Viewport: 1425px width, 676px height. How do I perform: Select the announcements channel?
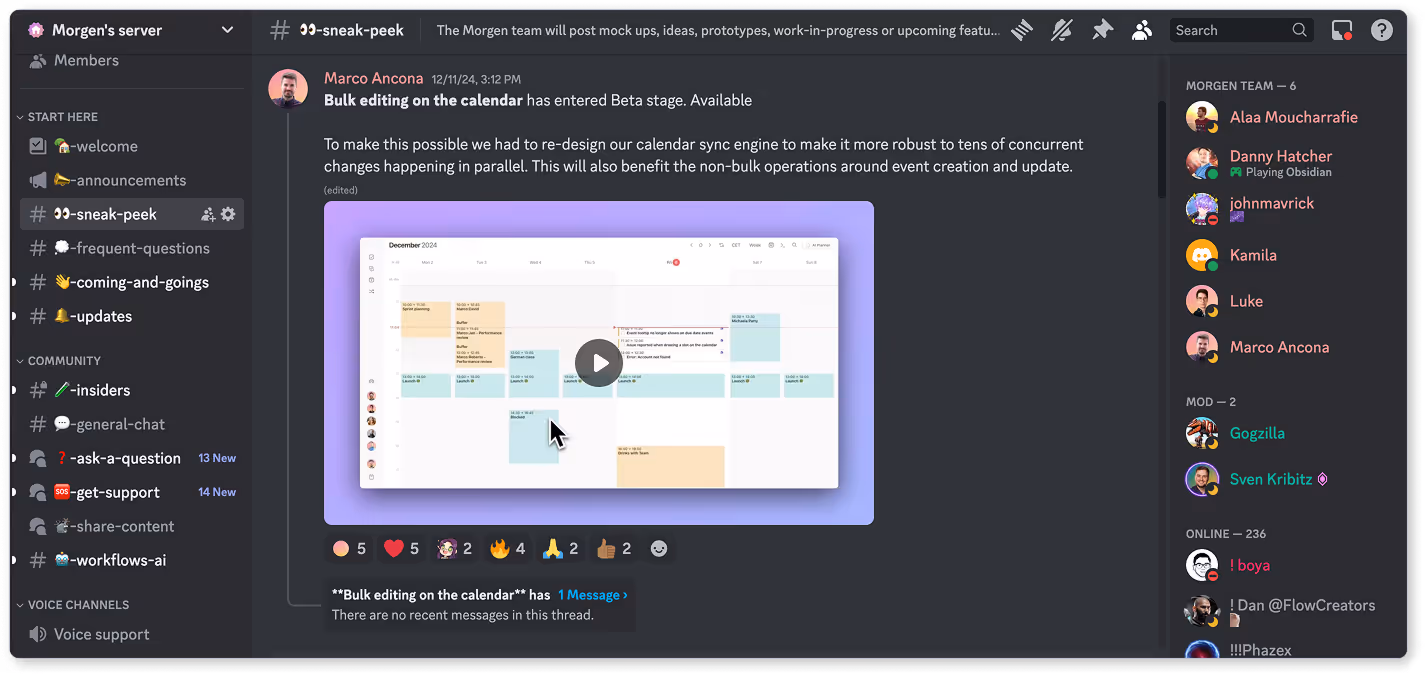(x=120, y=180)
